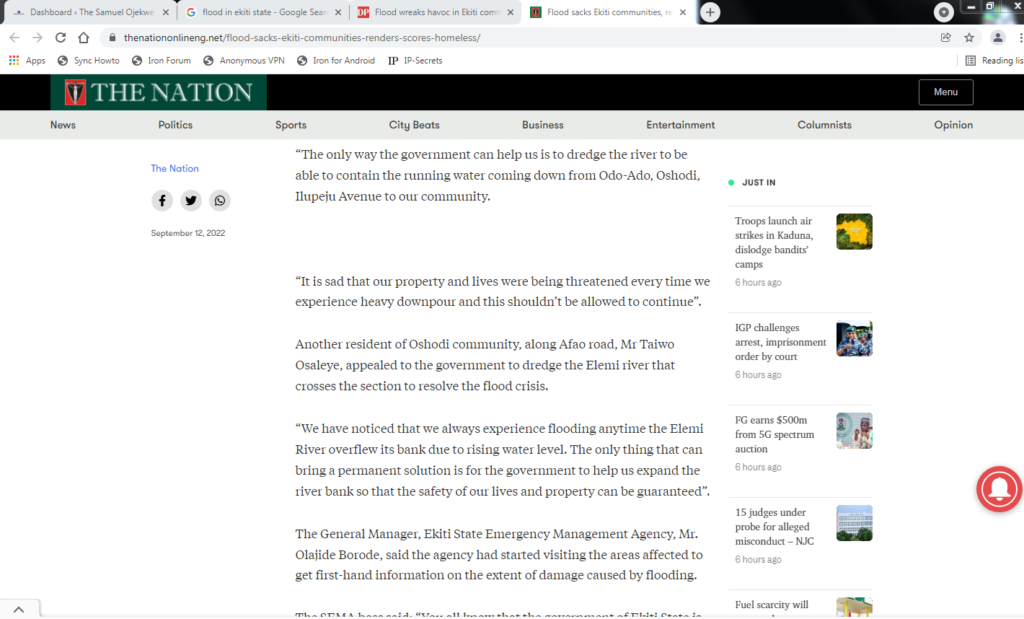Open a new browser tab
Viewport: 1024px width, 619px height.
point(710,12)
